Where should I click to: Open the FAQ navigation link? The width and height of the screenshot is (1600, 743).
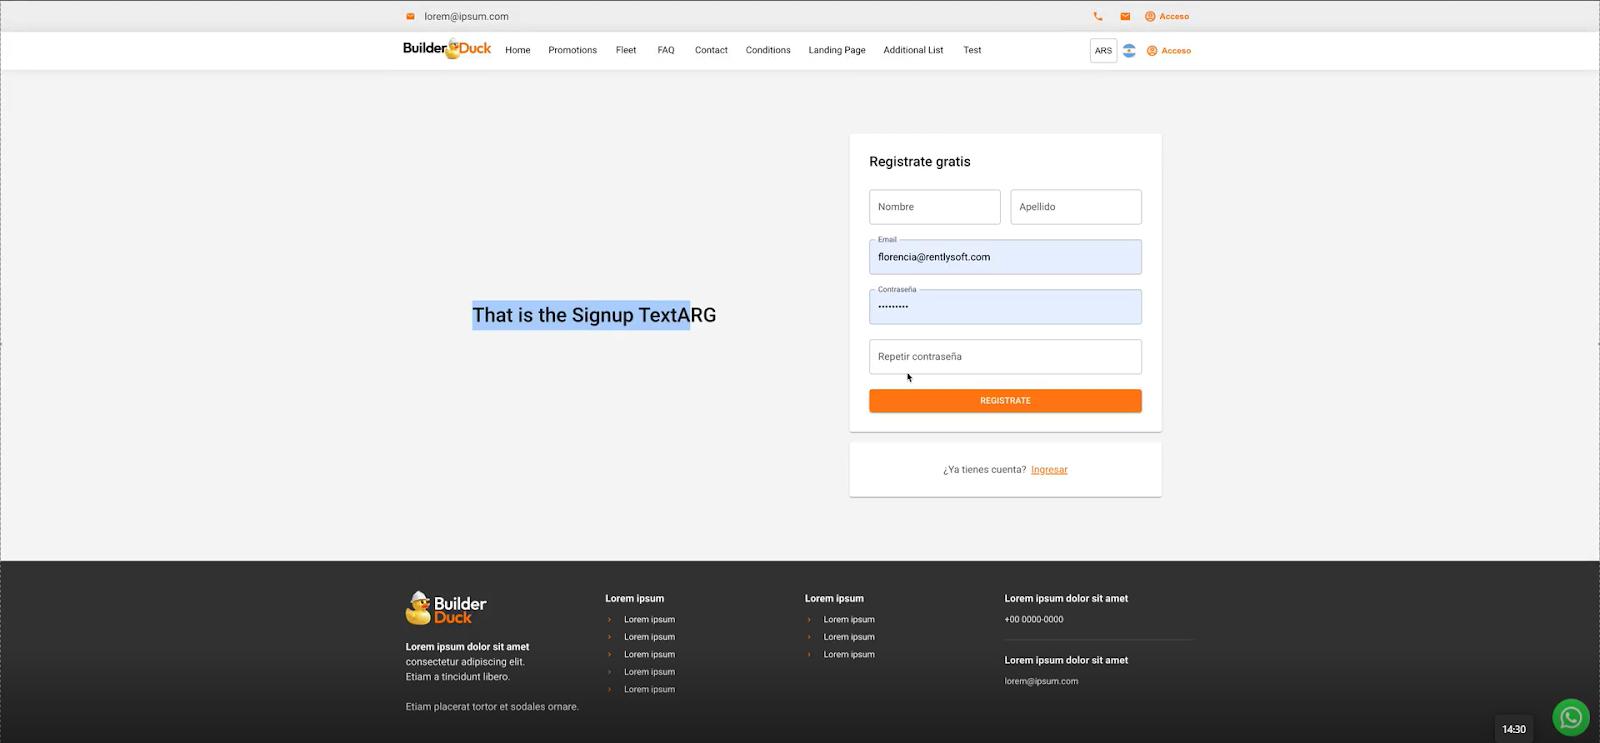click(666, 50)
